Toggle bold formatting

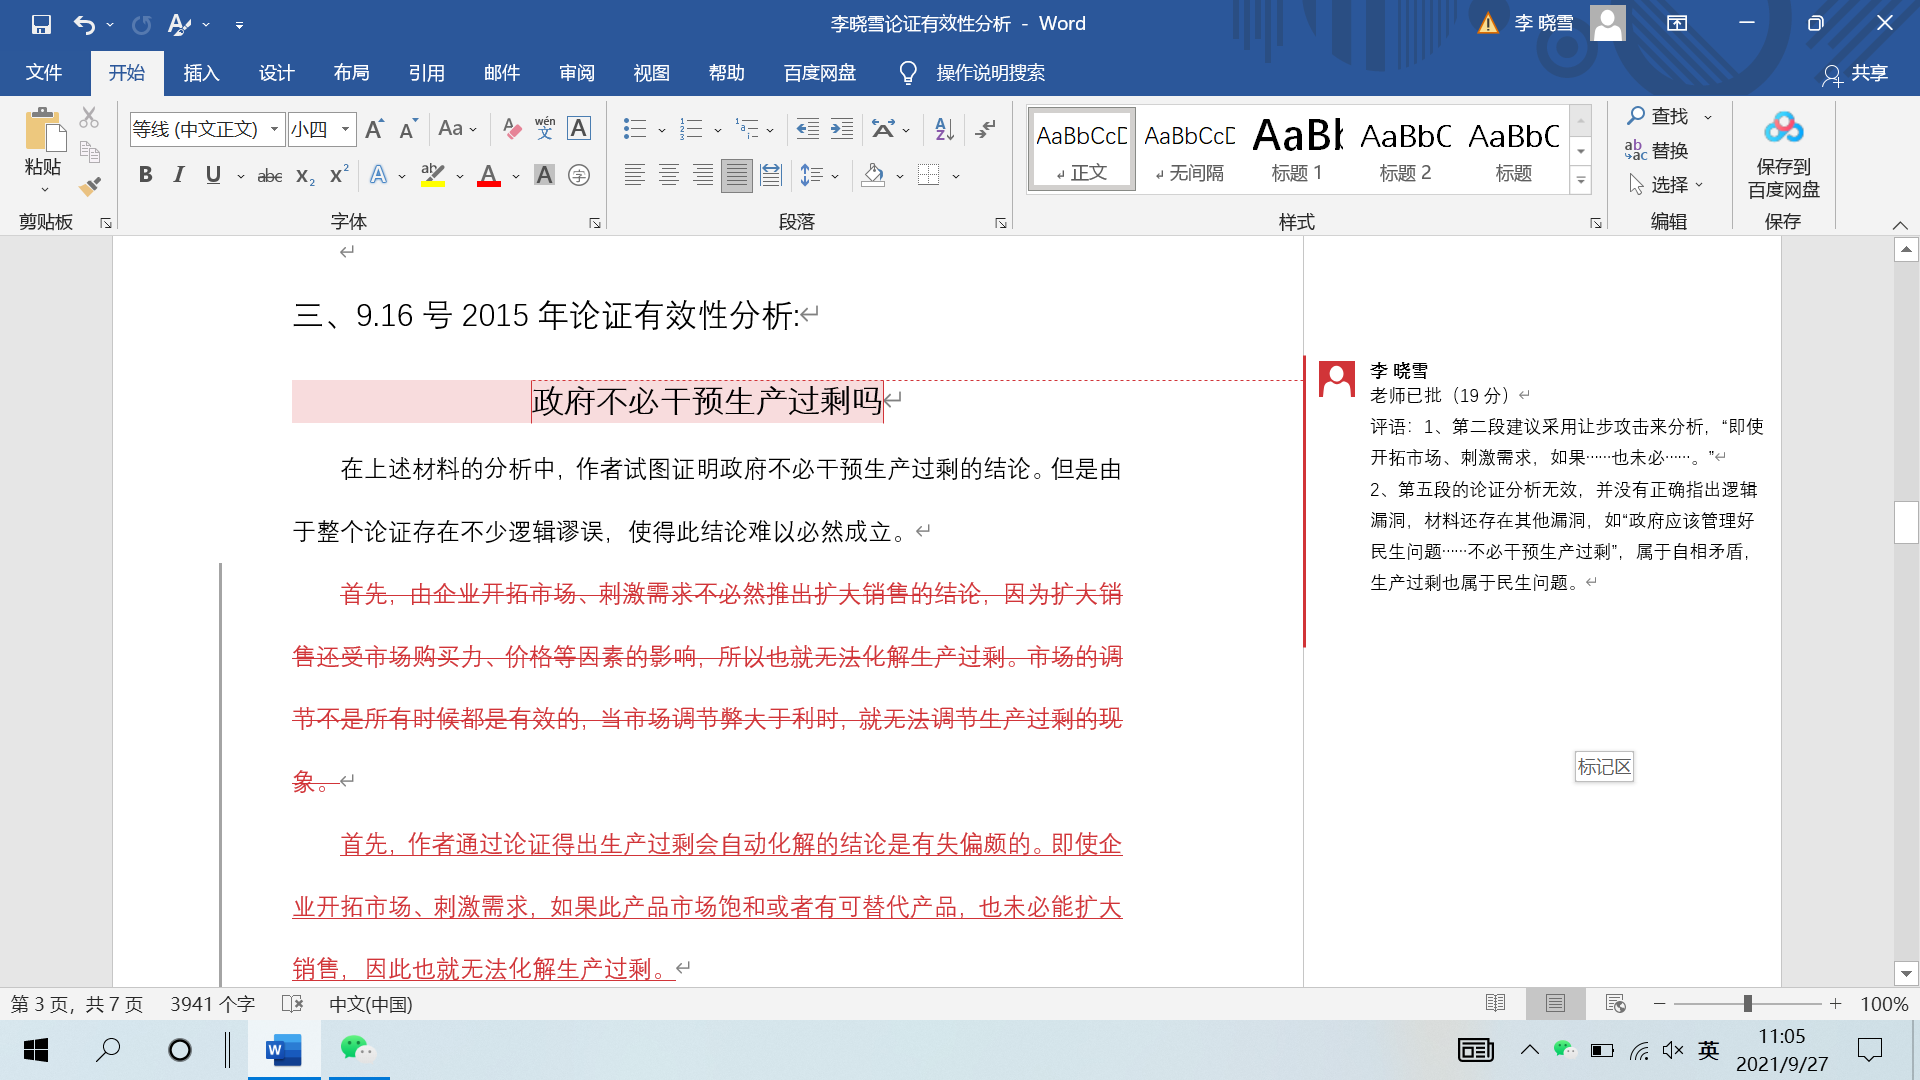pos(146,174)
